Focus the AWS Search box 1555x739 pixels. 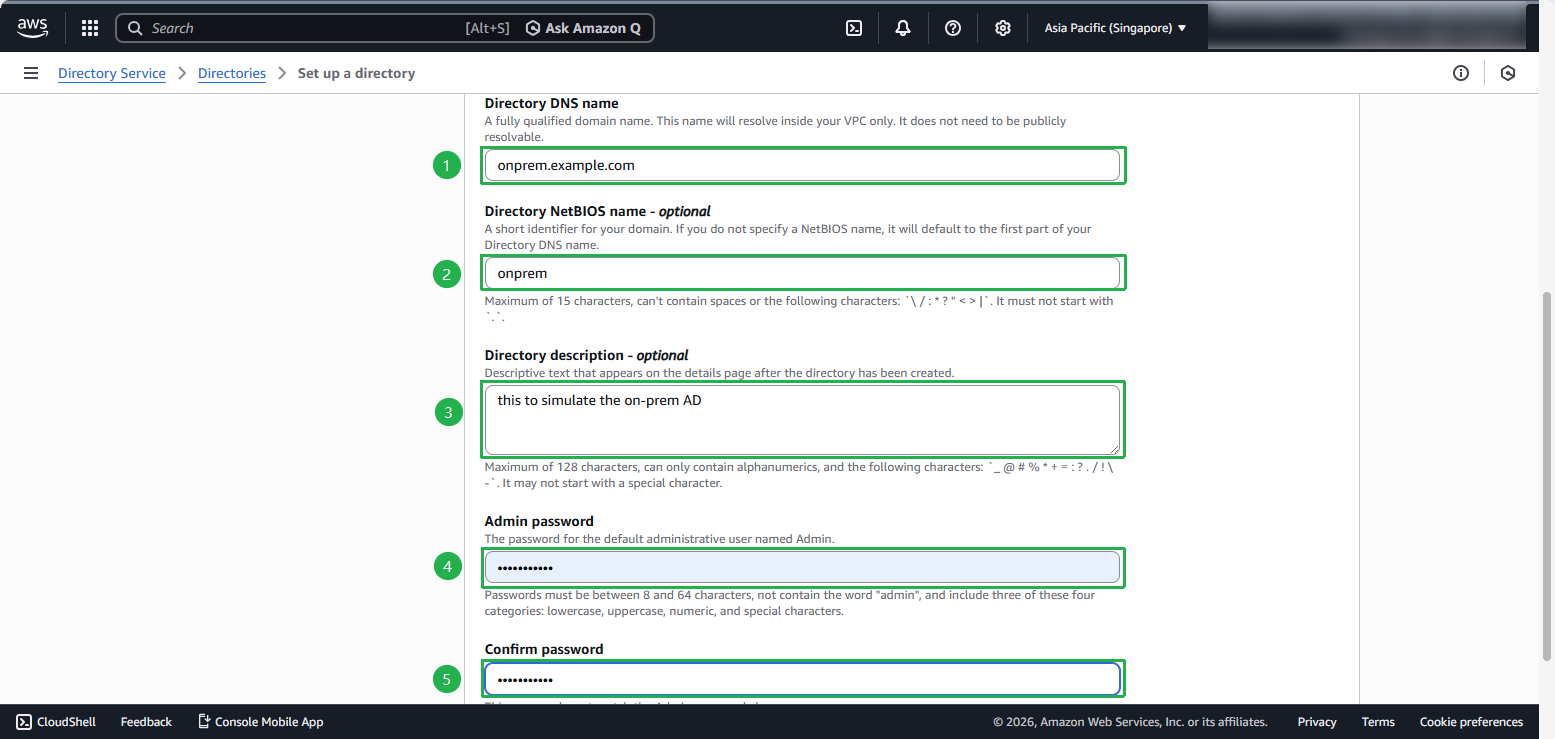click(300, 28)
